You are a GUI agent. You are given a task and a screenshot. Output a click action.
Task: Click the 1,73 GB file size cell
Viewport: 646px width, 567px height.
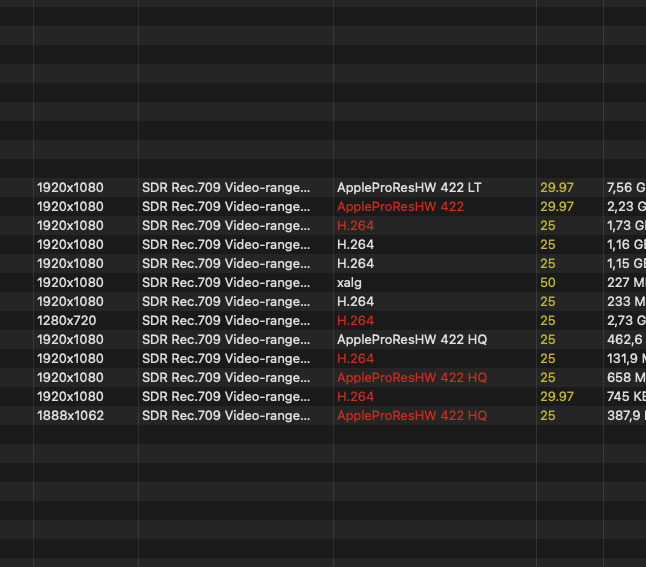click(x=625, y=225)
